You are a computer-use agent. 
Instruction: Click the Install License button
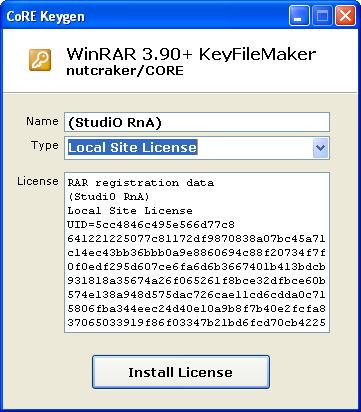(181, 372)
